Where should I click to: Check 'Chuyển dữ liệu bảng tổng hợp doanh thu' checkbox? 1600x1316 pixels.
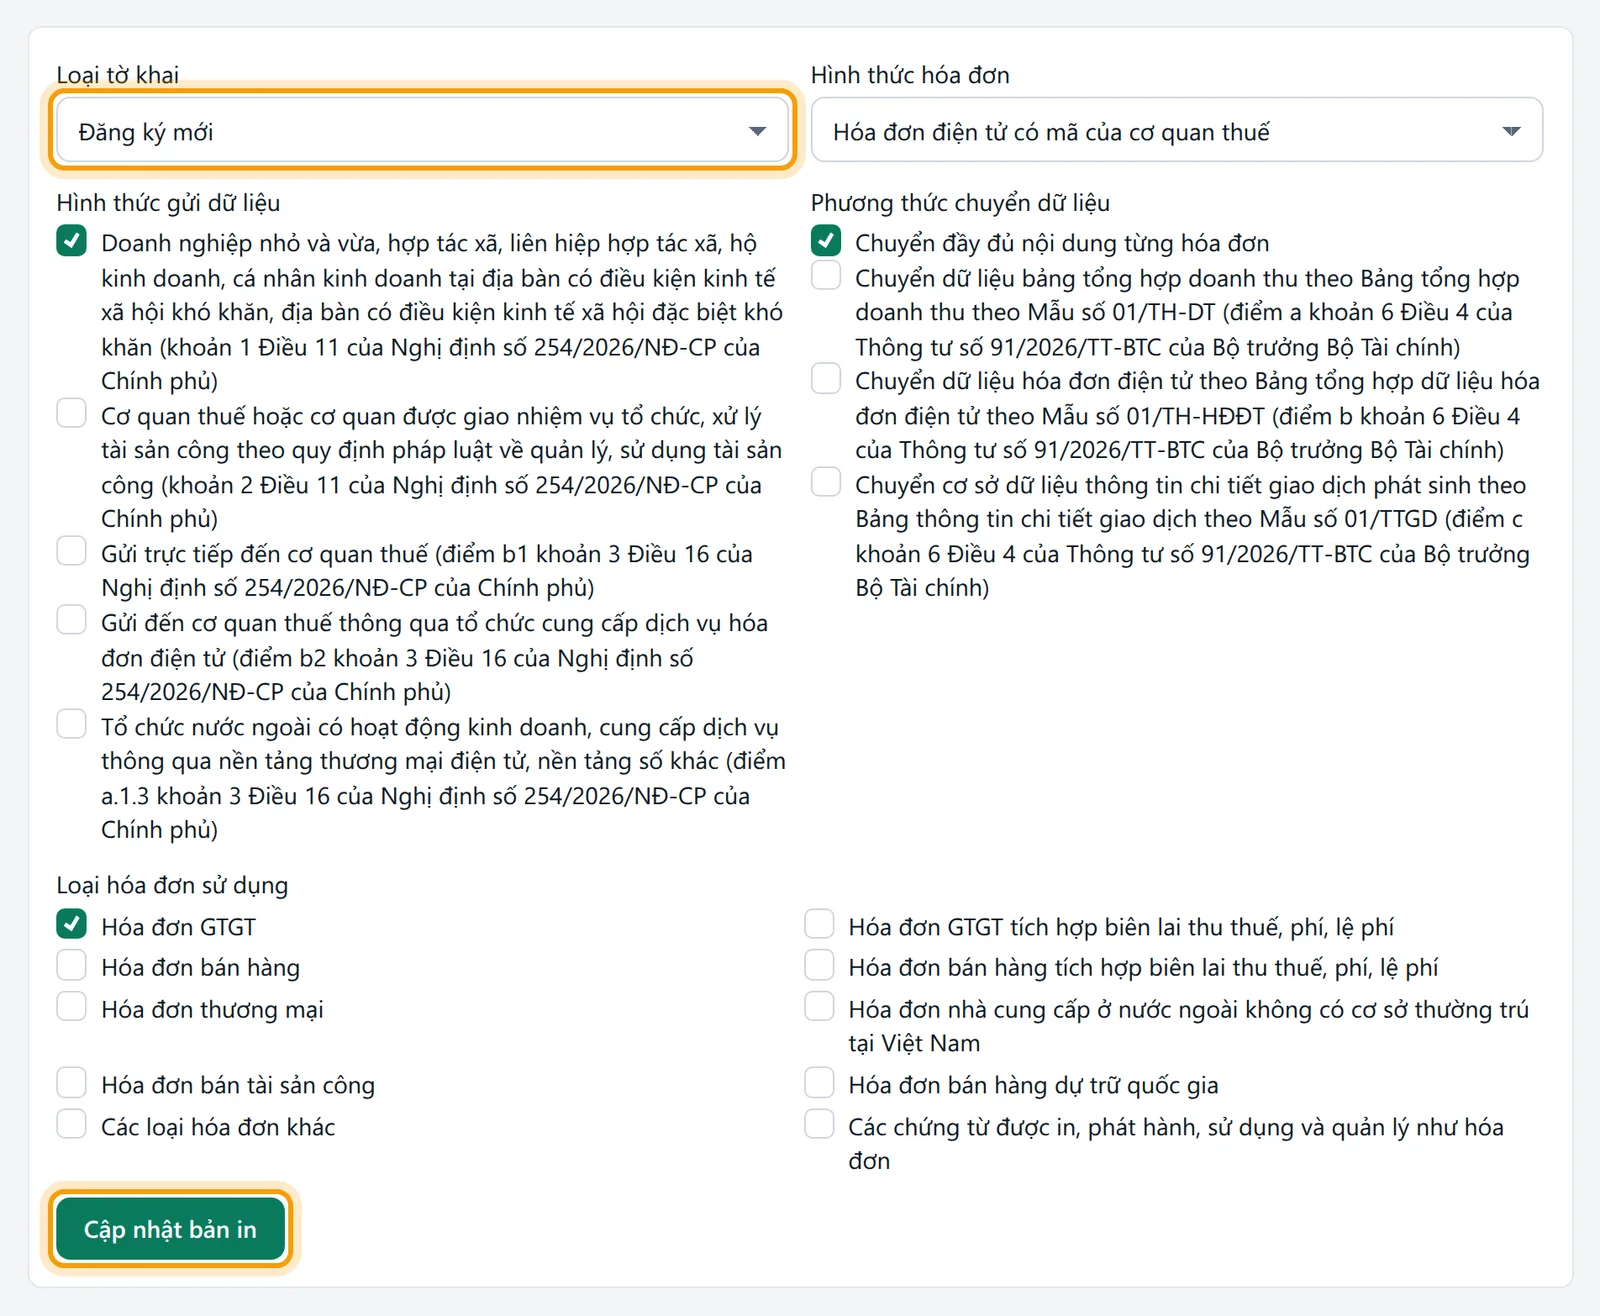tap(826, 275)
